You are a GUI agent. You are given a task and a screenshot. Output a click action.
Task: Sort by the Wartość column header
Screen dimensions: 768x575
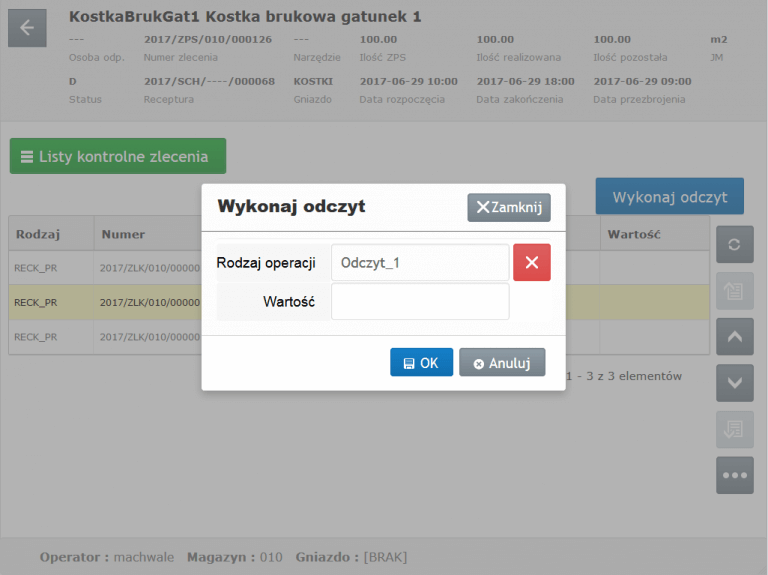pos(654,234)
